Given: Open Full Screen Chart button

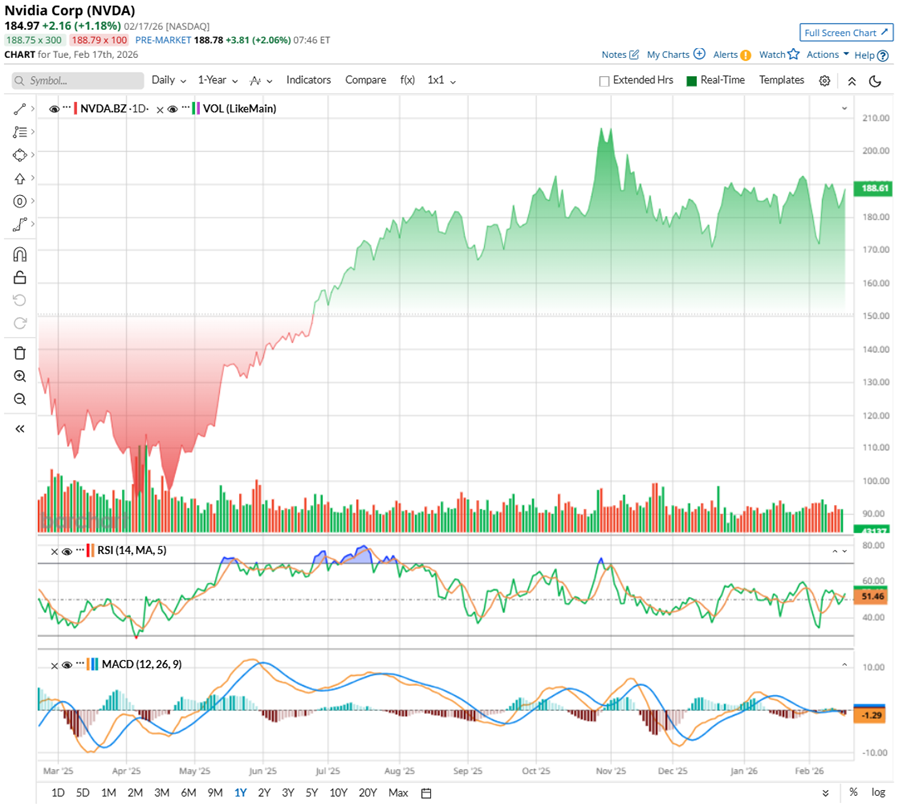Looking at the screenshot, I should [x=846, y=33].
